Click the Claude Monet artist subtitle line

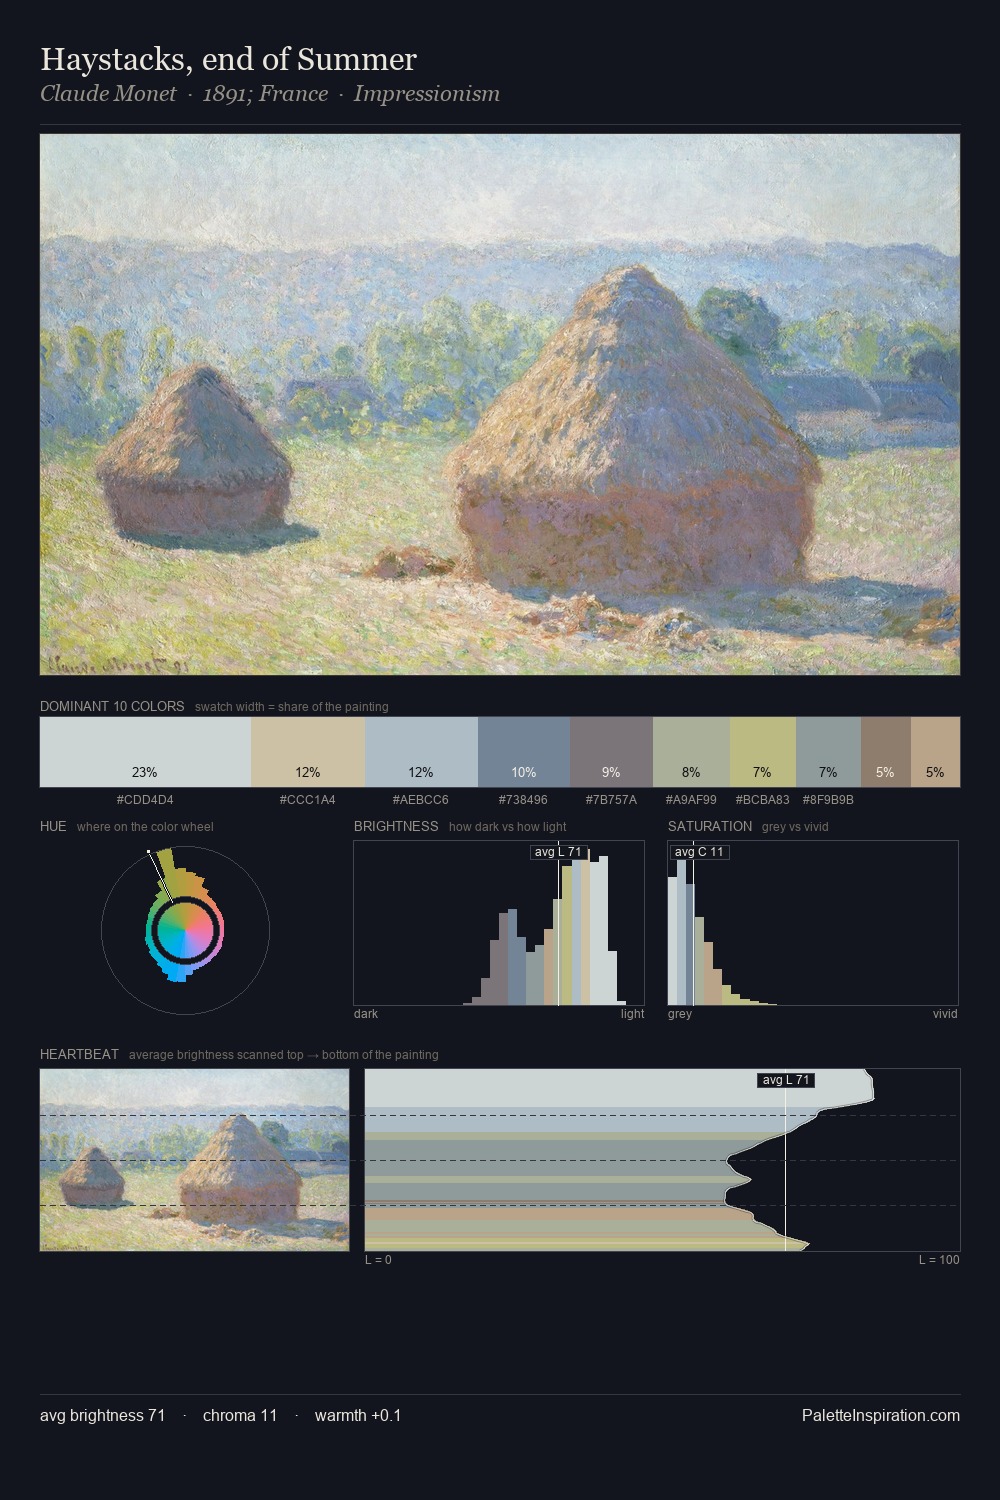270,94
